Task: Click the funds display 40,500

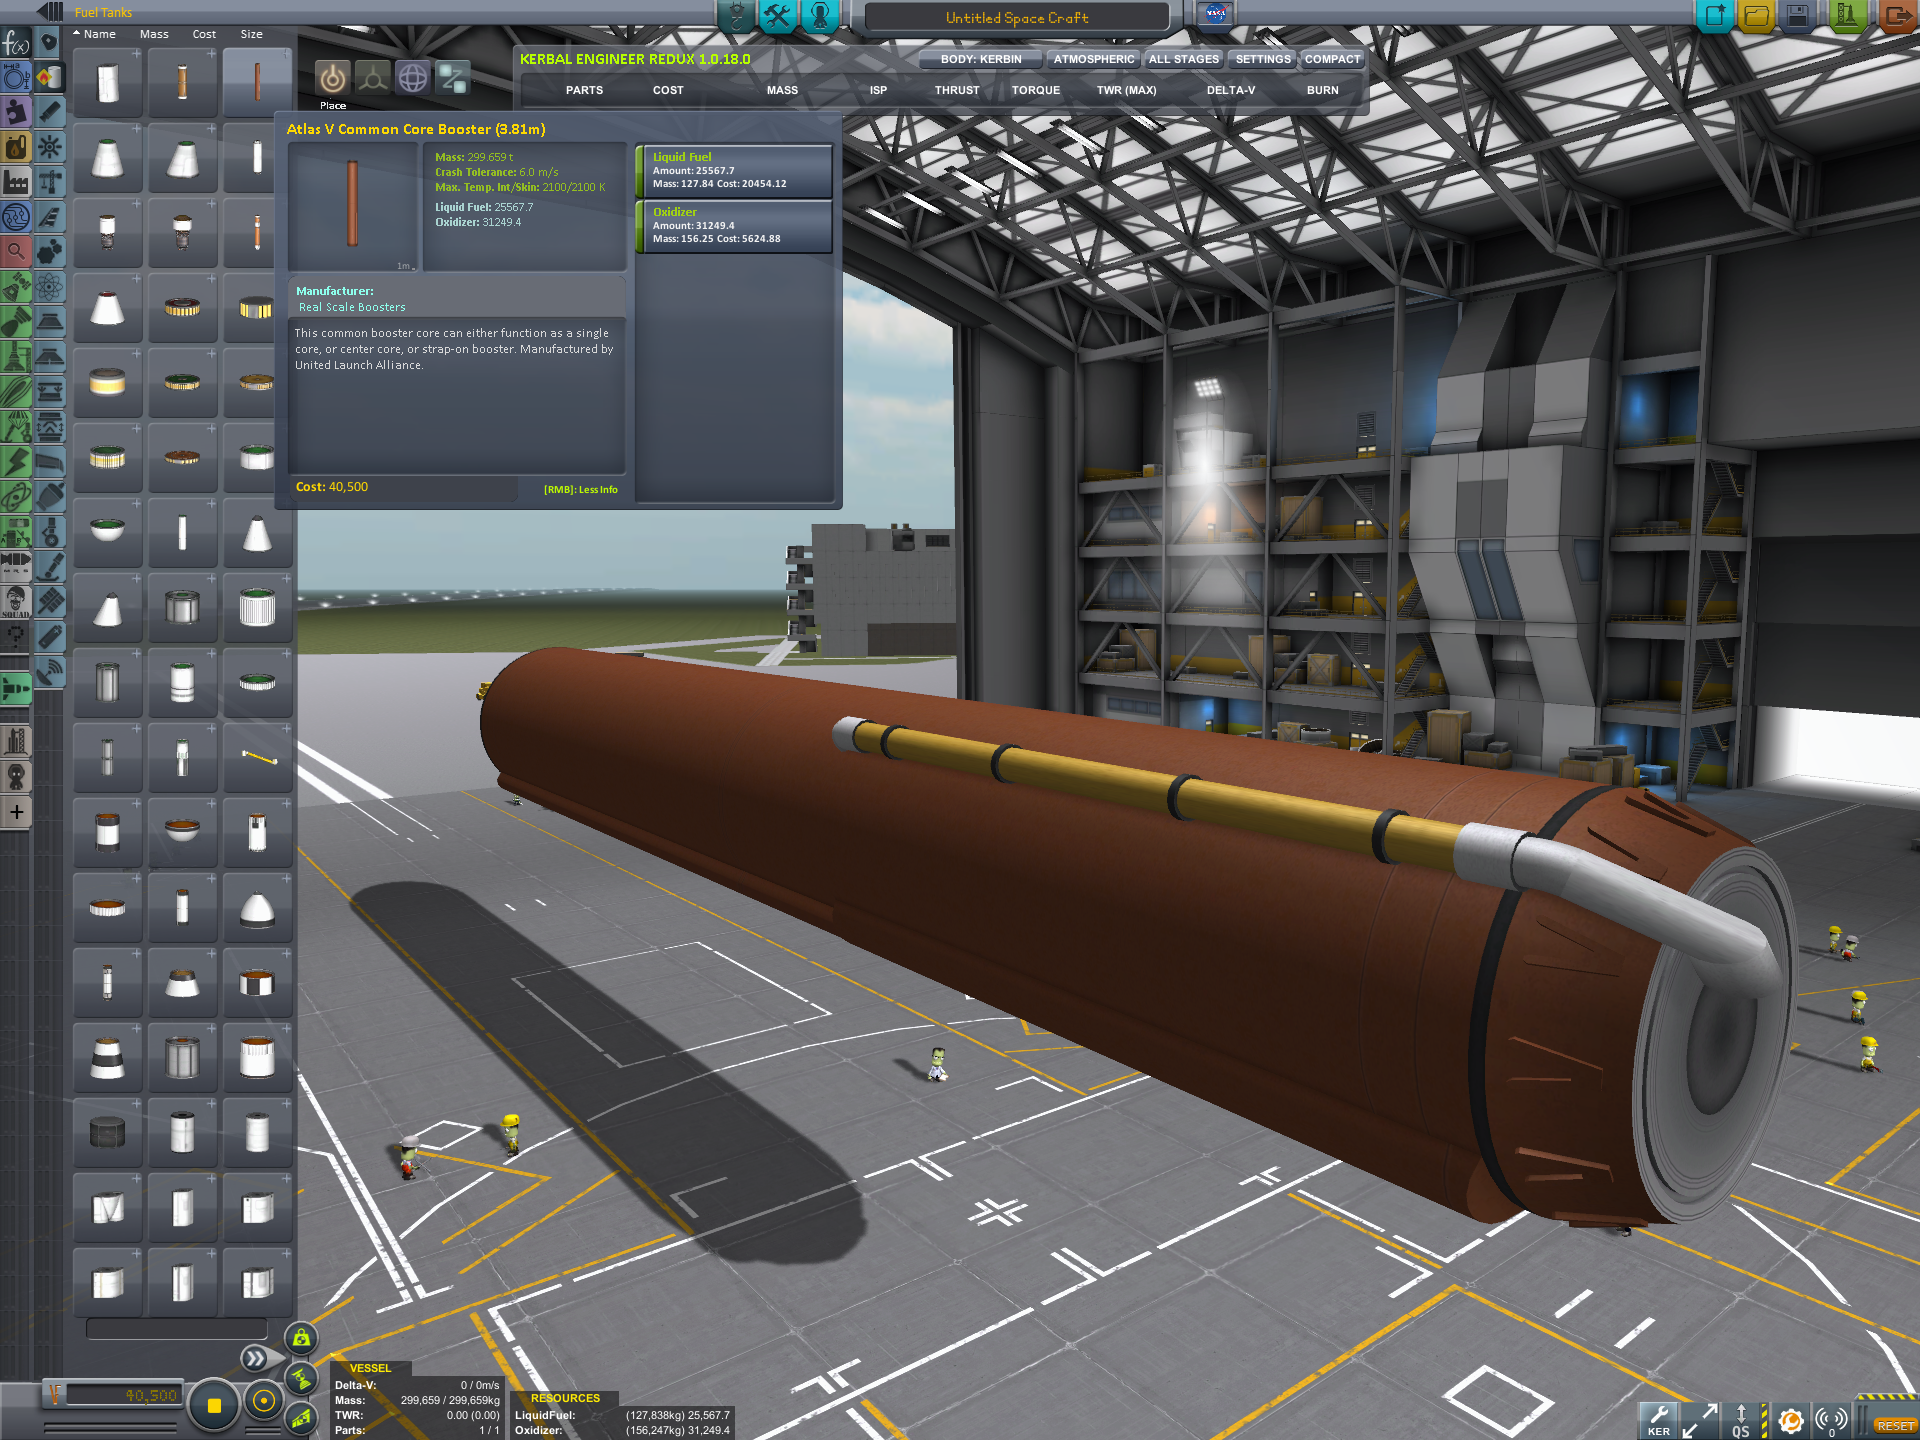Action: tap(122, 1395)
